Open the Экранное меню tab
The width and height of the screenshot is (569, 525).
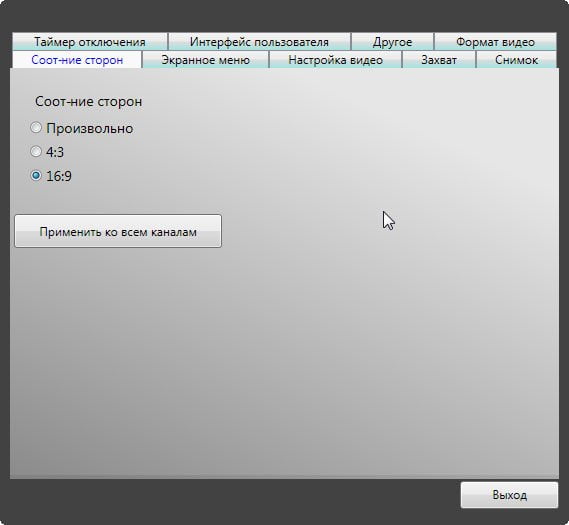click(205, 60)
